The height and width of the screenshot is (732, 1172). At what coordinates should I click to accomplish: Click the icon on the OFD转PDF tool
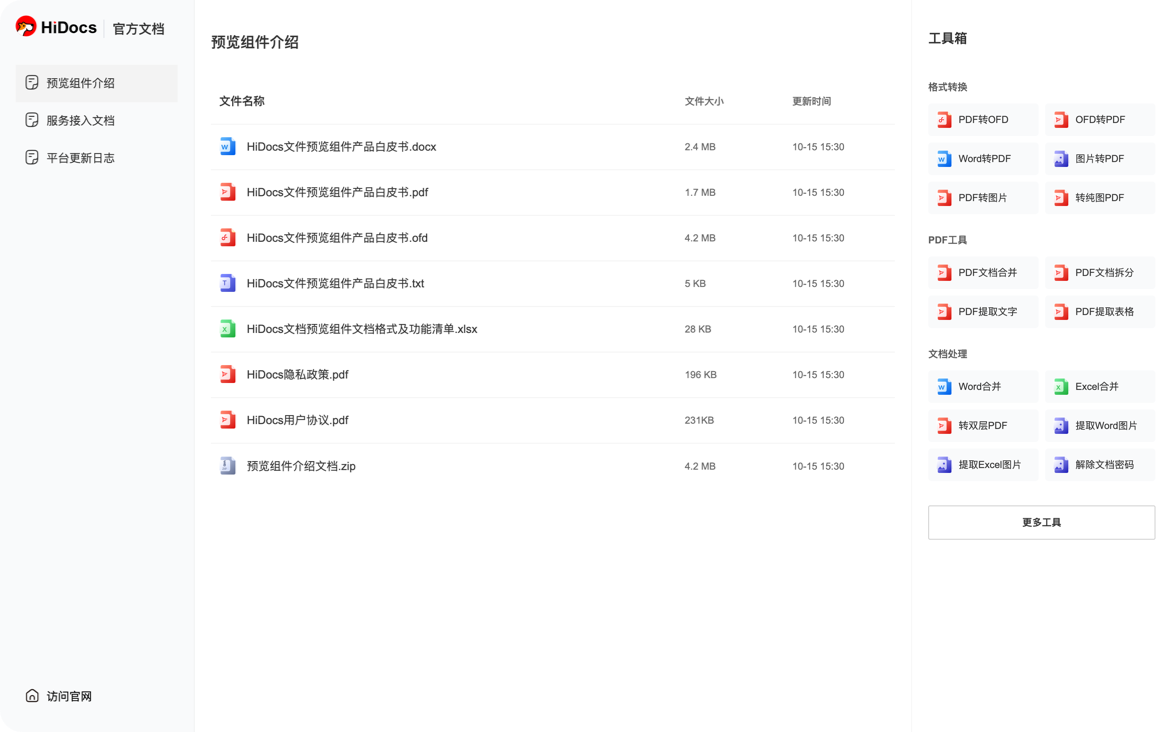(x=1061, y=120)
